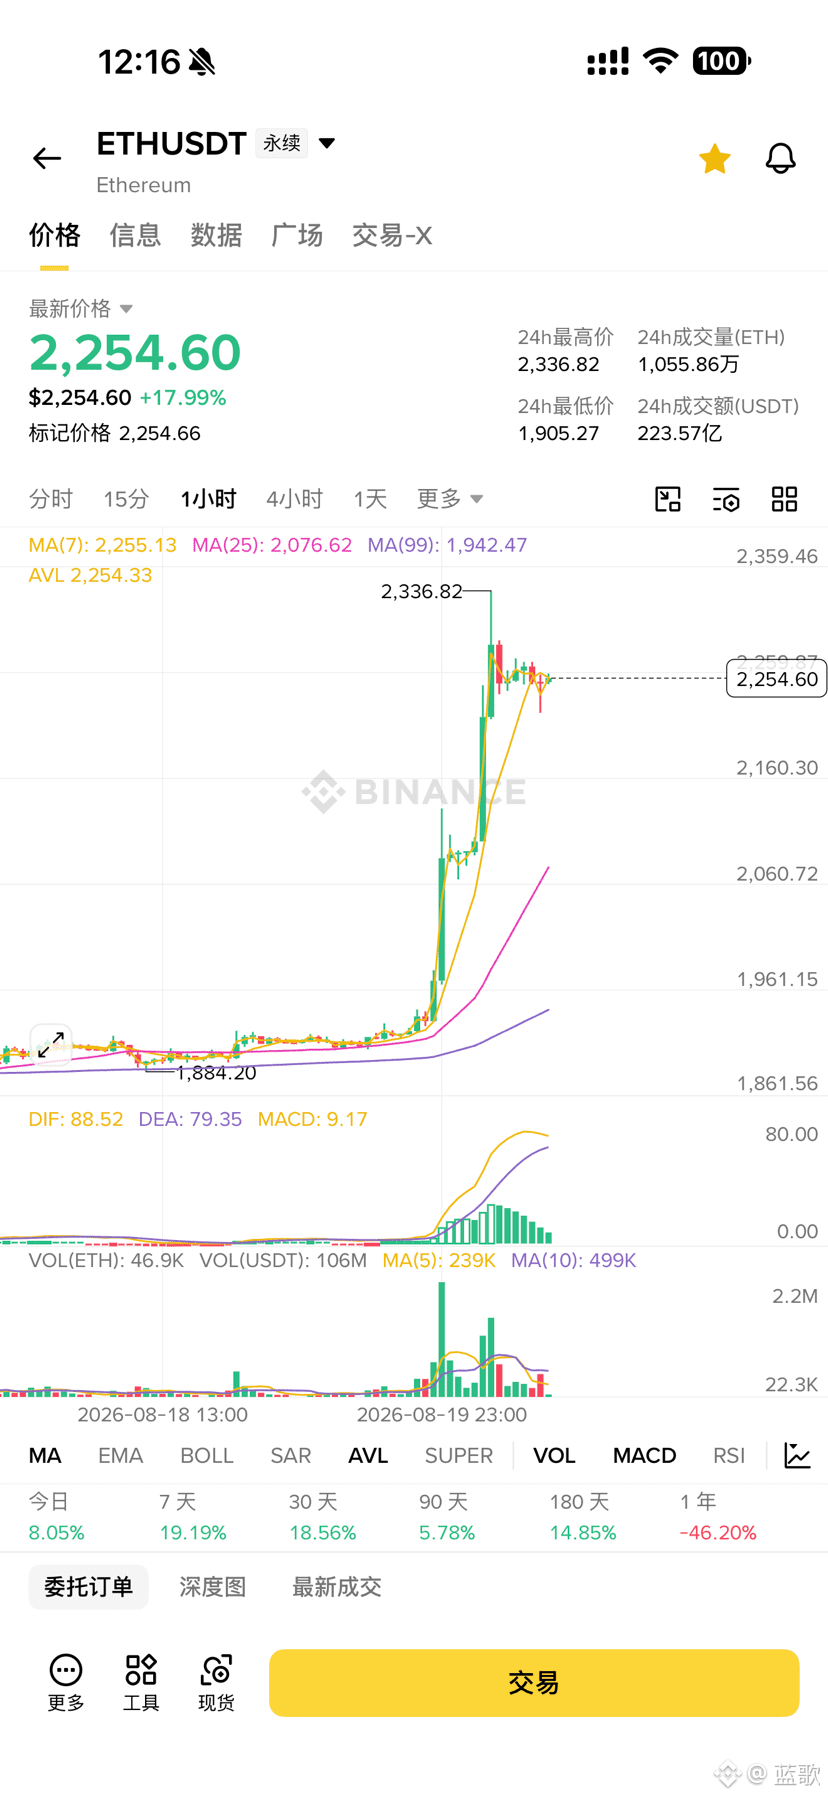
Task: Expand the ETHUSDT pair dropdown arrow
Action: point(327,143)
